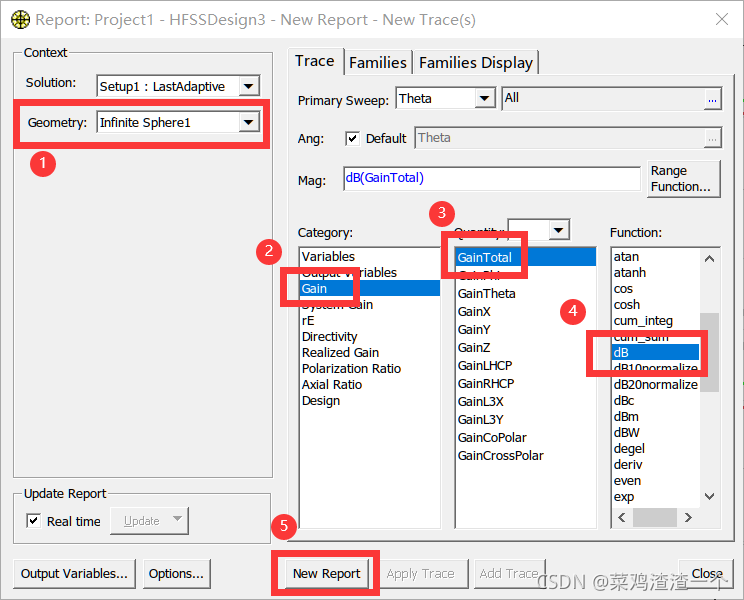Open the Primary Sweep Theta dropdown
This screenshot has height=600, width=744.
click(x=484, y=98)
